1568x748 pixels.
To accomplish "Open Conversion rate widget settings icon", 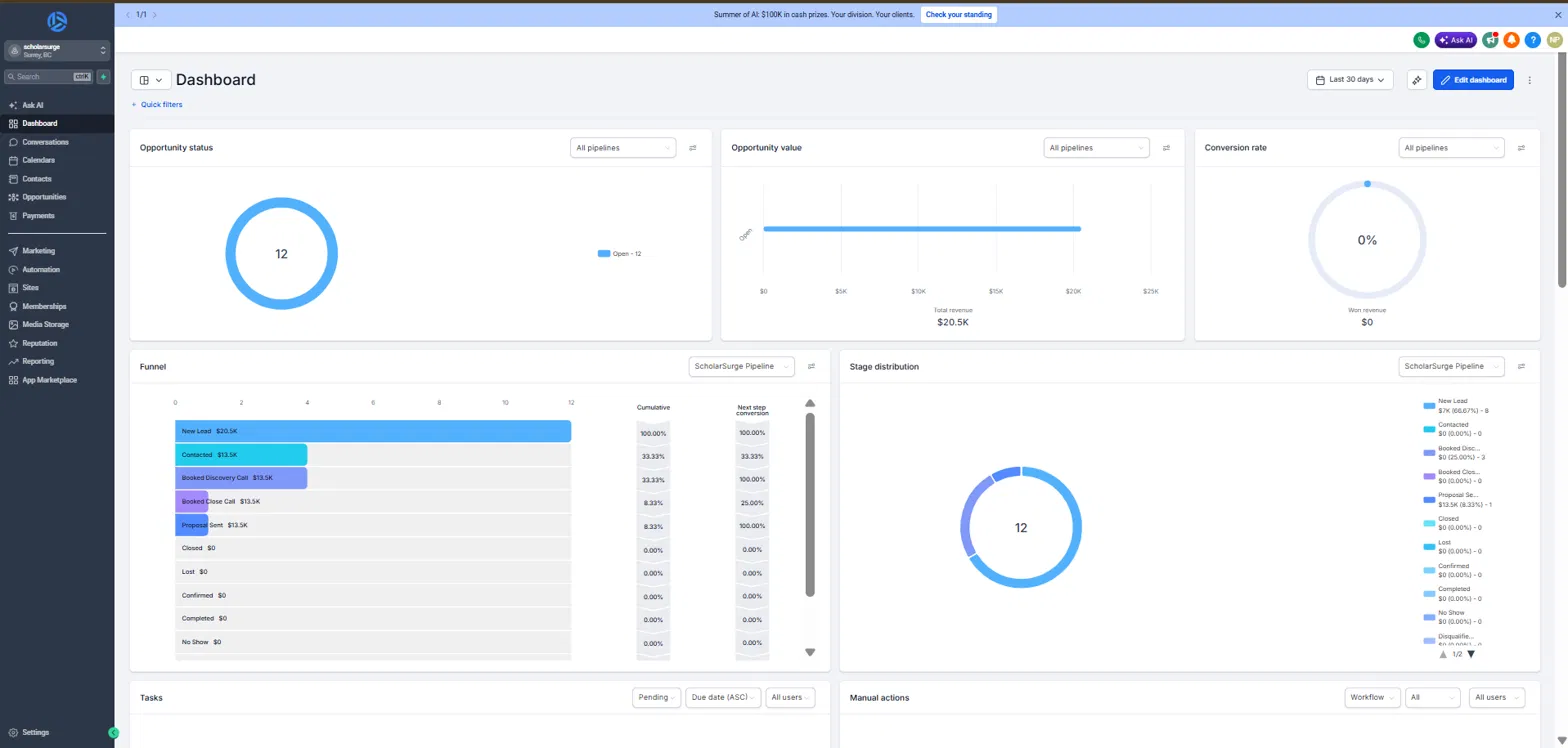I will point(1521,148).
